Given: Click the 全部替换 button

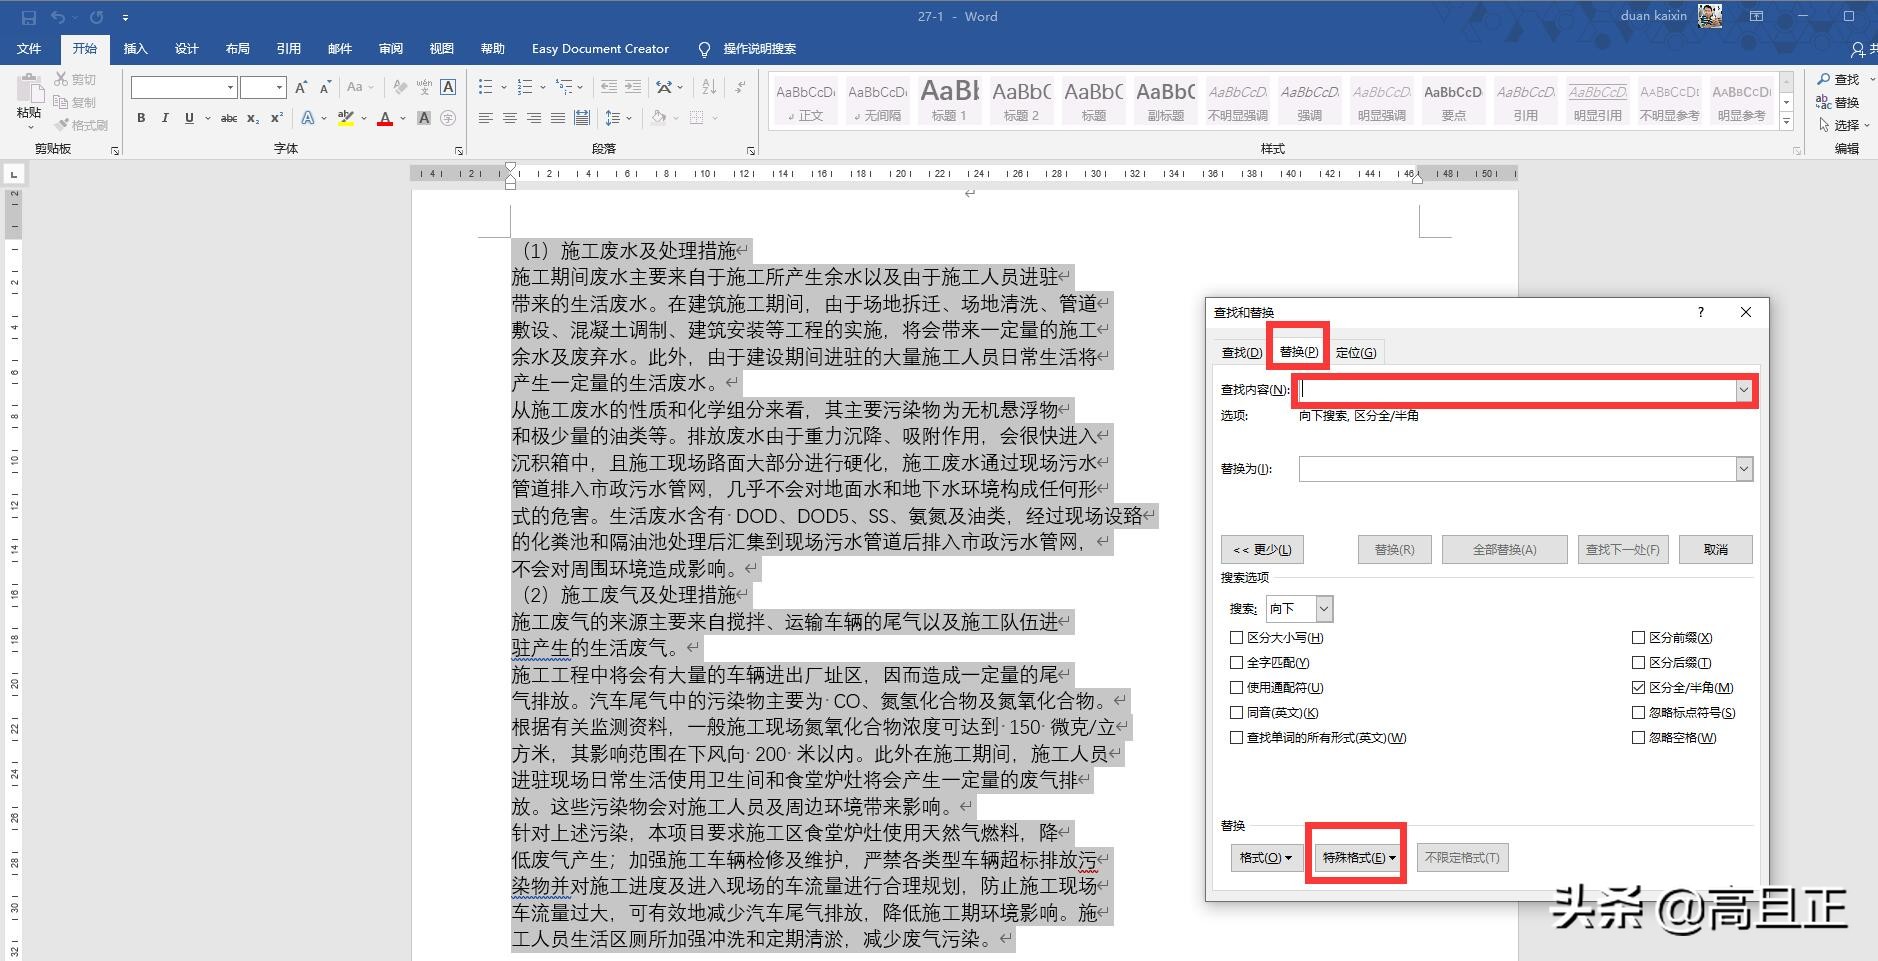Looking at the screenshot, I should click(x=1504, y=548).
